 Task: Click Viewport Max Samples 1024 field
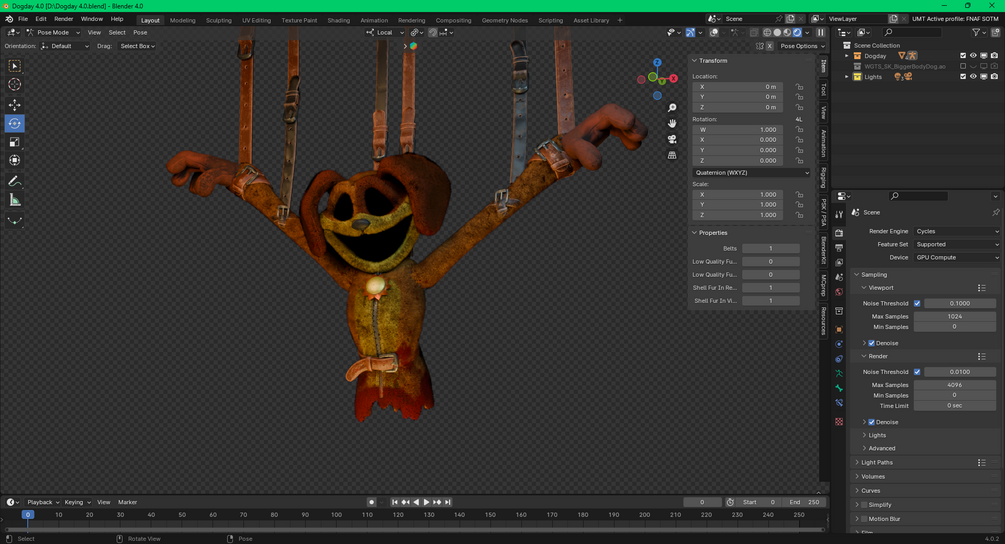tap(954, 317)
